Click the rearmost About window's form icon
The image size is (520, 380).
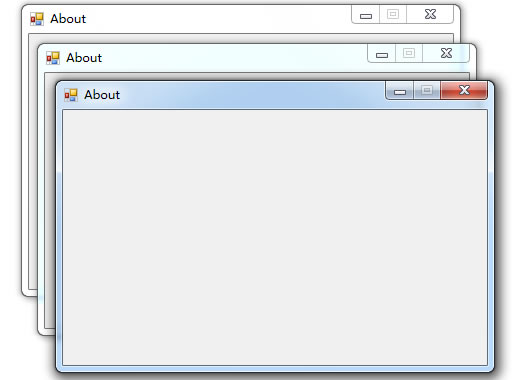click(37, 19)
